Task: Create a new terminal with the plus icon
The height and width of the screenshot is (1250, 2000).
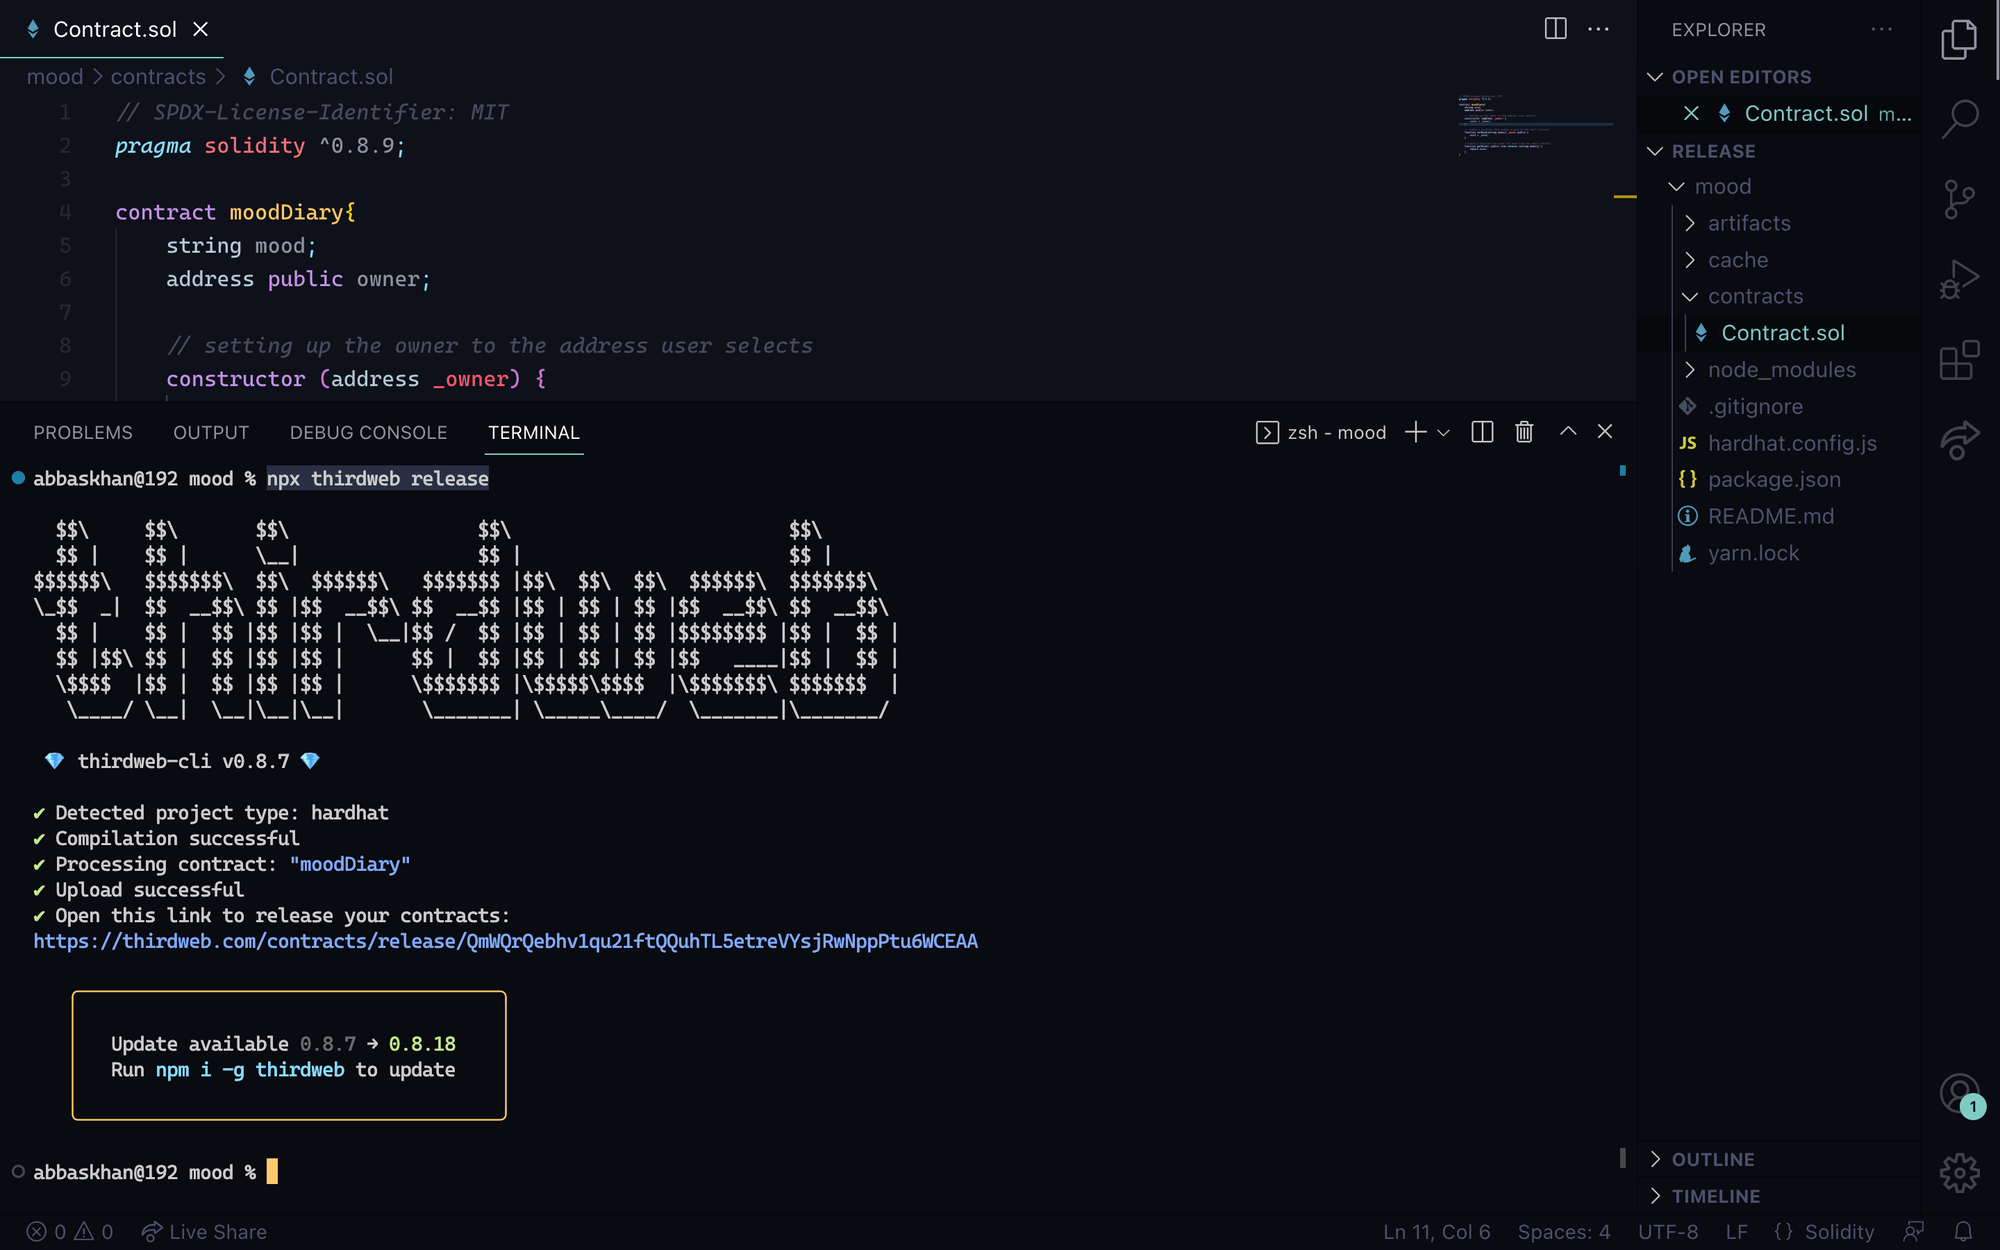Action: tap(1414, 432)
